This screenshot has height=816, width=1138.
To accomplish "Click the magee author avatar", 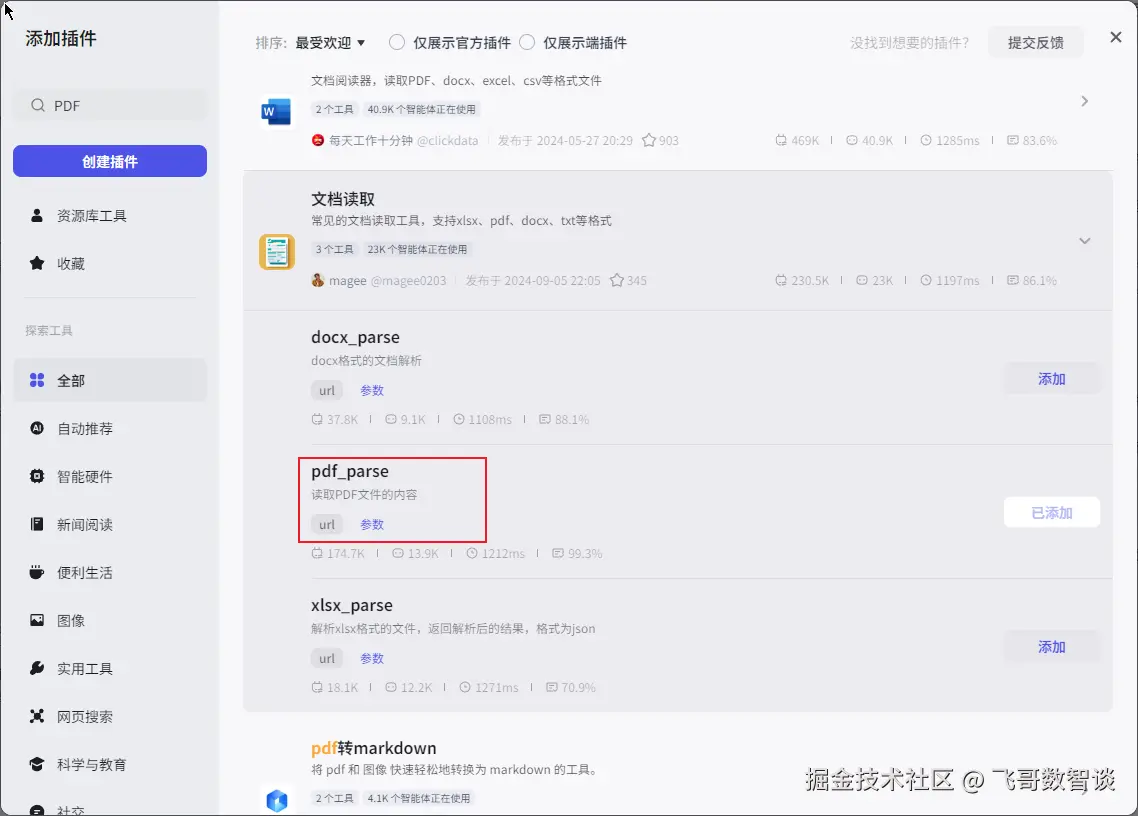I will (x=318, y=280).
